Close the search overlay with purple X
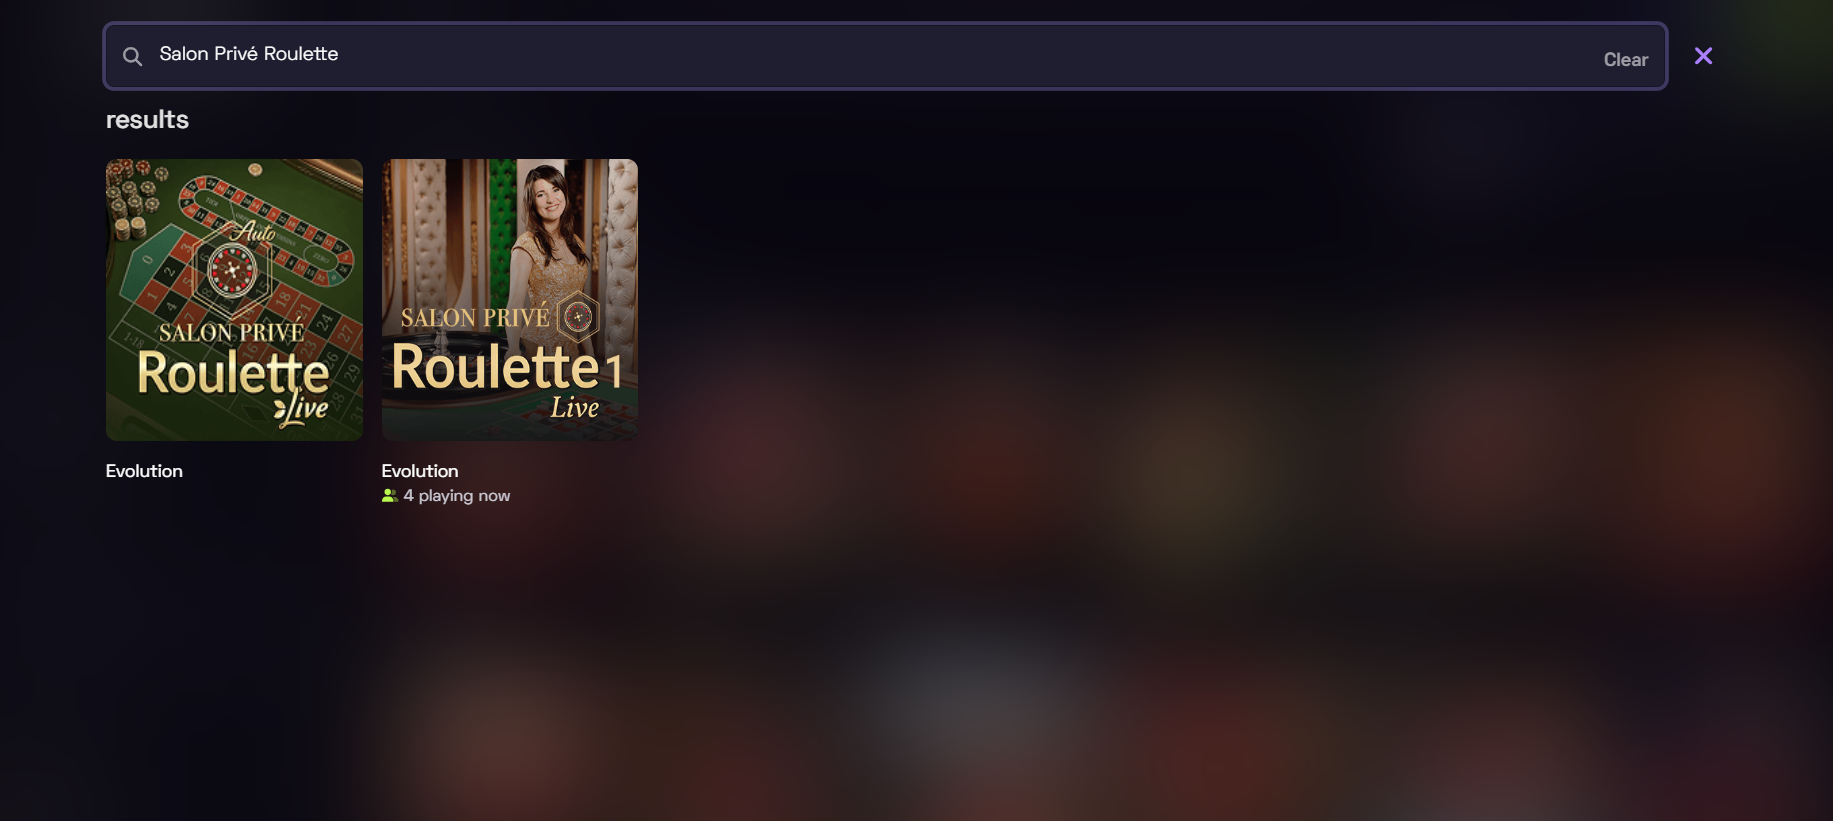 (x=1703, y=56)
